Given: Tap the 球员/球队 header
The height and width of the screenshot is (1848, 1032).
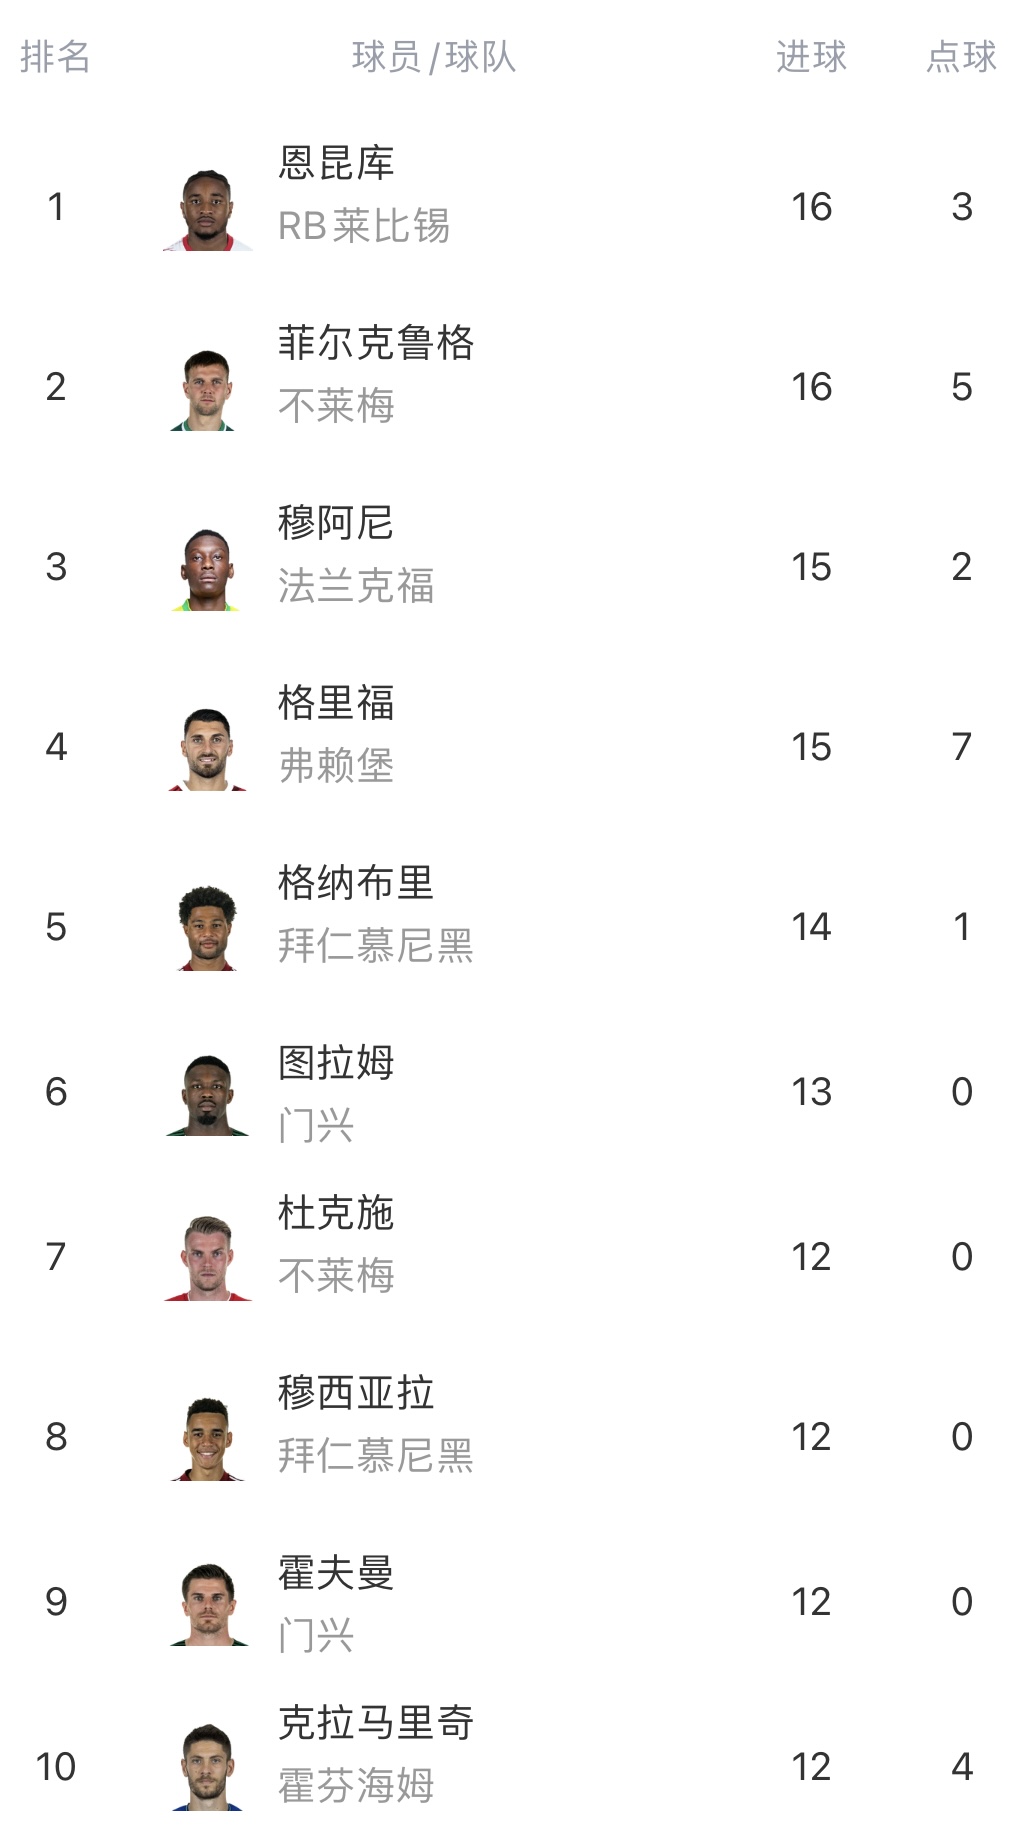Looking at the screenshot, I should (434, 57).
